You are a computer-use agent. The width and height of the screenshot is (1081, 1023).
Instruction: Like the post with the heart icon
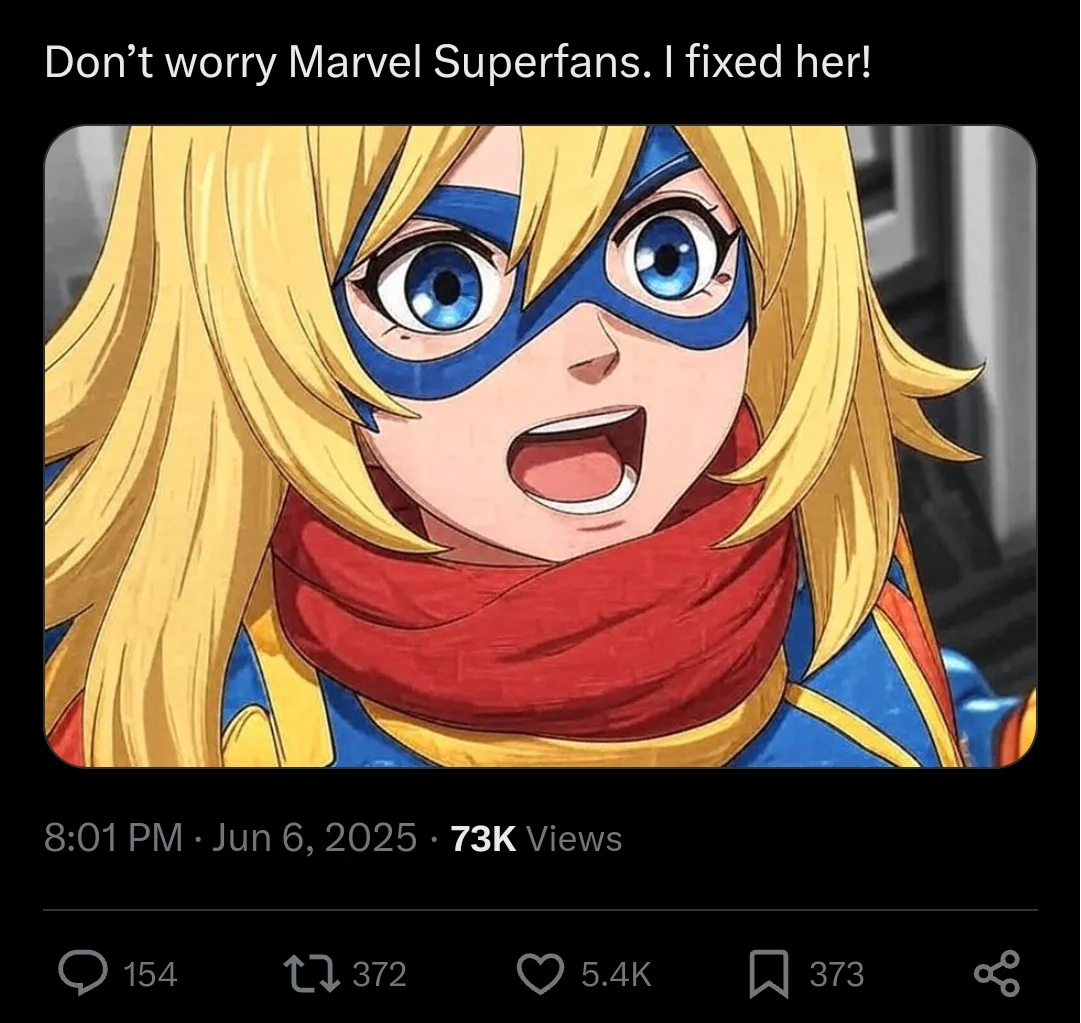(x=541, y=974)
